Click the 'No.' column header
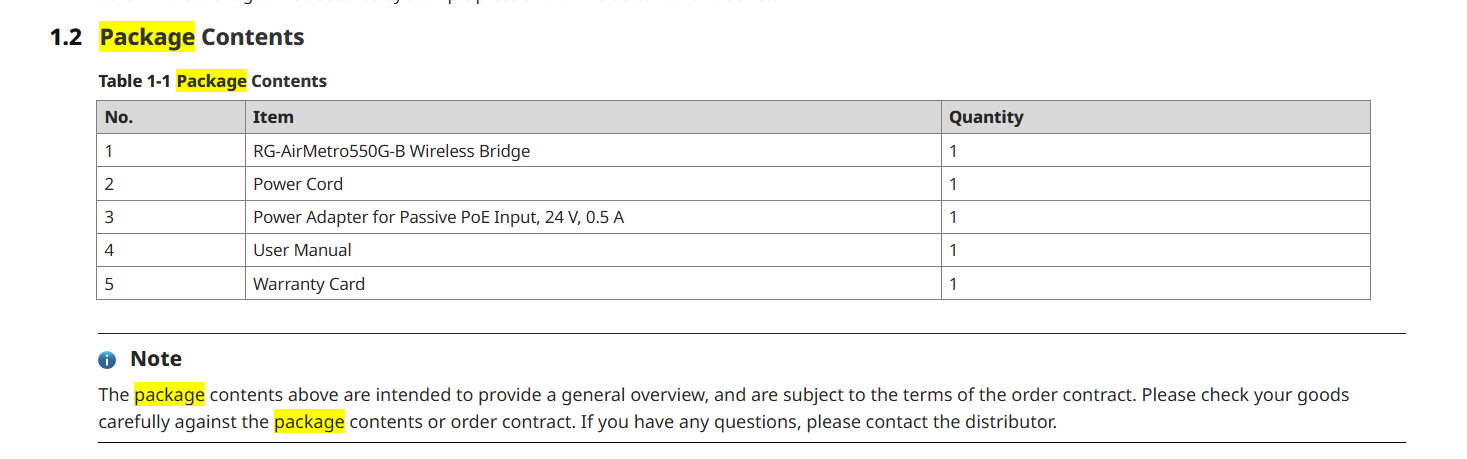 [x=171, y=117]
